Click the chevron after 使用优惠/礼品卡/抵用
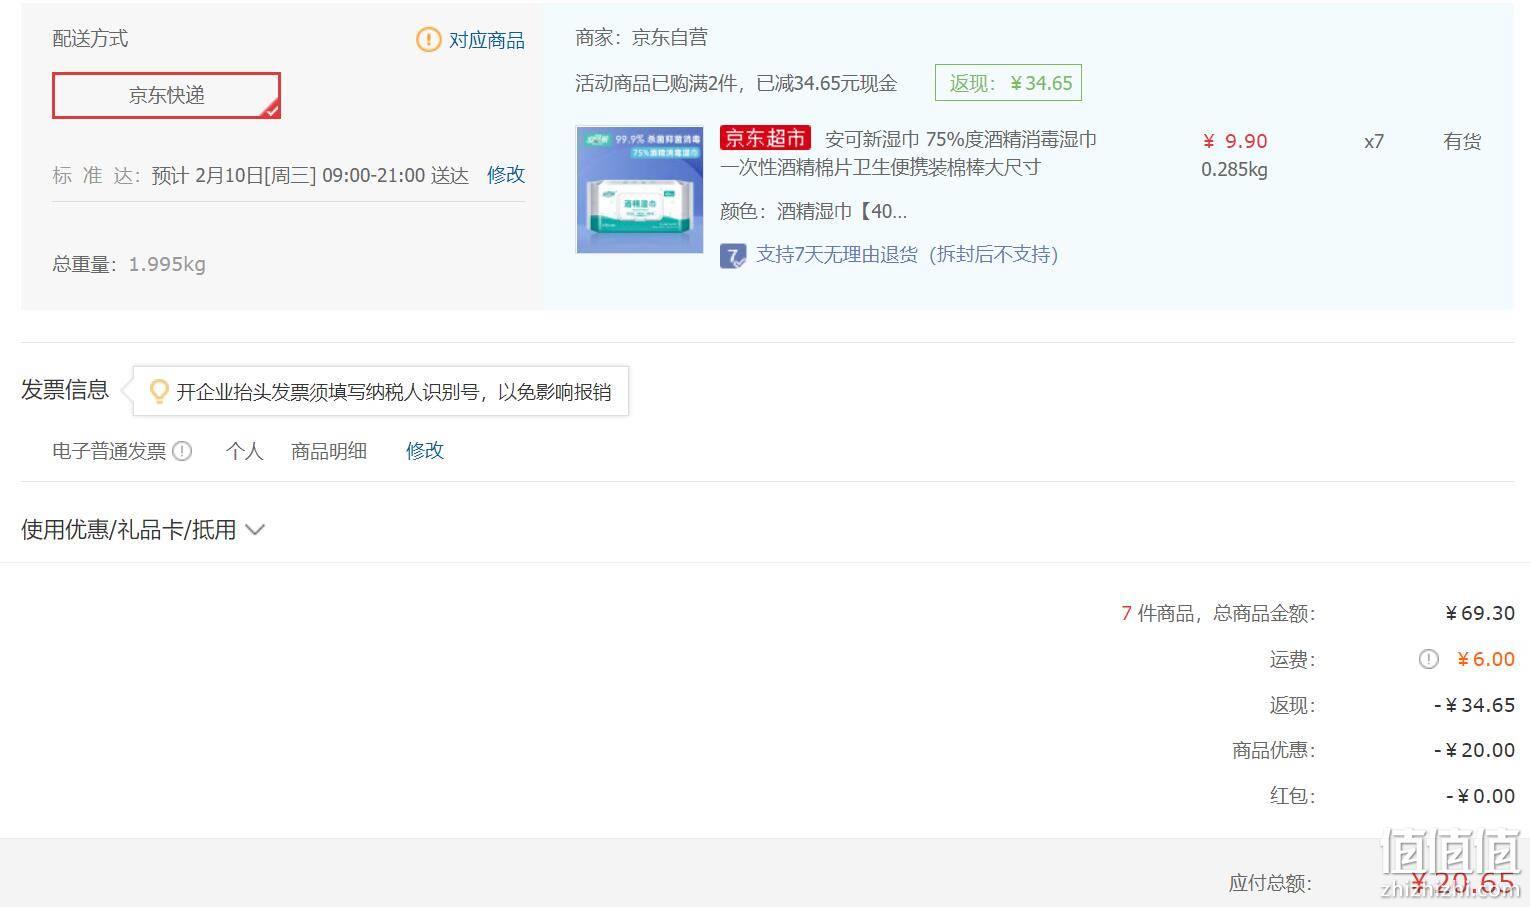 tap(255, 530)
